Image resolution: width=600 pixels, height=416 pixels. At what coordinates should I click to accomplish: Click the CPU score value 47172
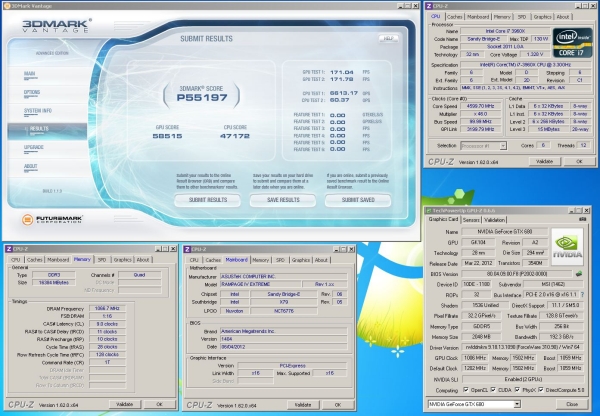click(235, 136)
